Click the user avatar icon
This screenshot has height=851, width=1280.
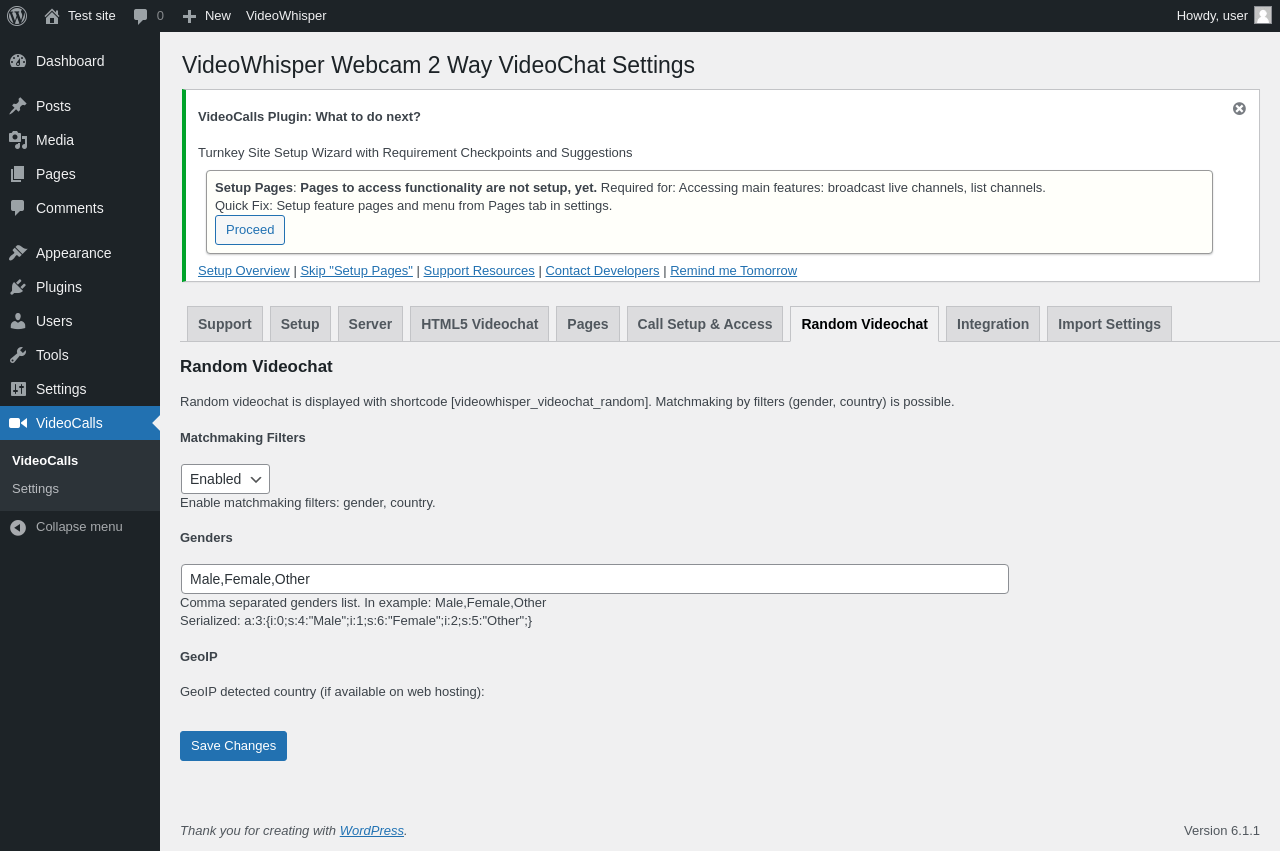coord(1263,15)
